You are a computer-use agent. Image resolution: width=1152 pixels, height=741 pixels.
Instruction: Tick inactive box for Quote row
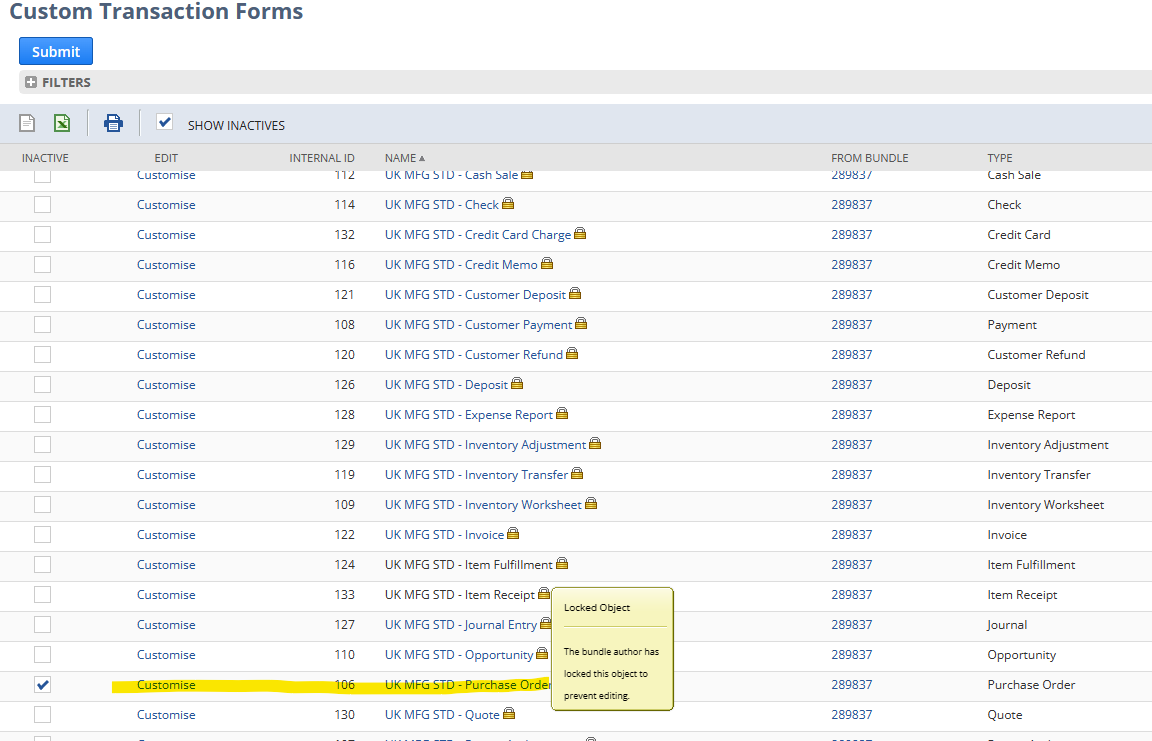43,715
